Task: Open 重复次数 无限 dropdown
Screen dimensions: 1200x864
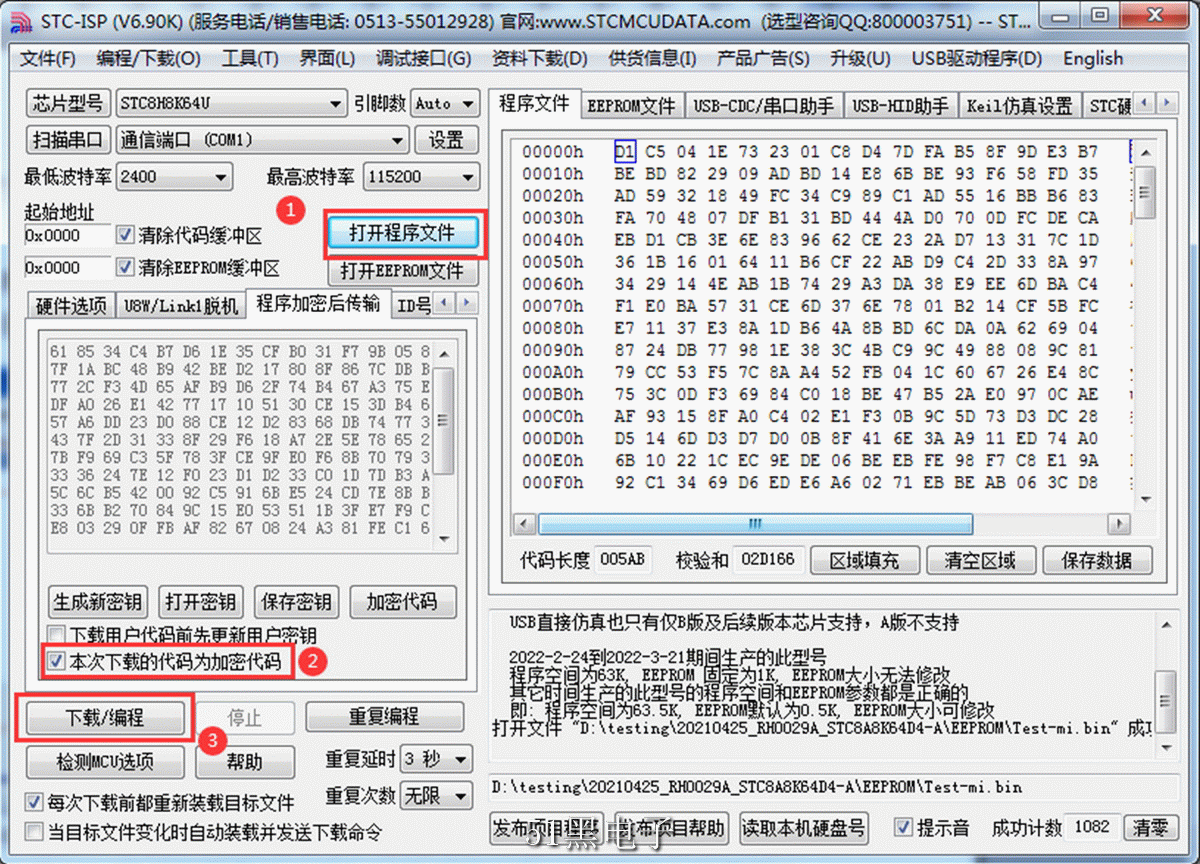Action: click(x=436, y=796)
